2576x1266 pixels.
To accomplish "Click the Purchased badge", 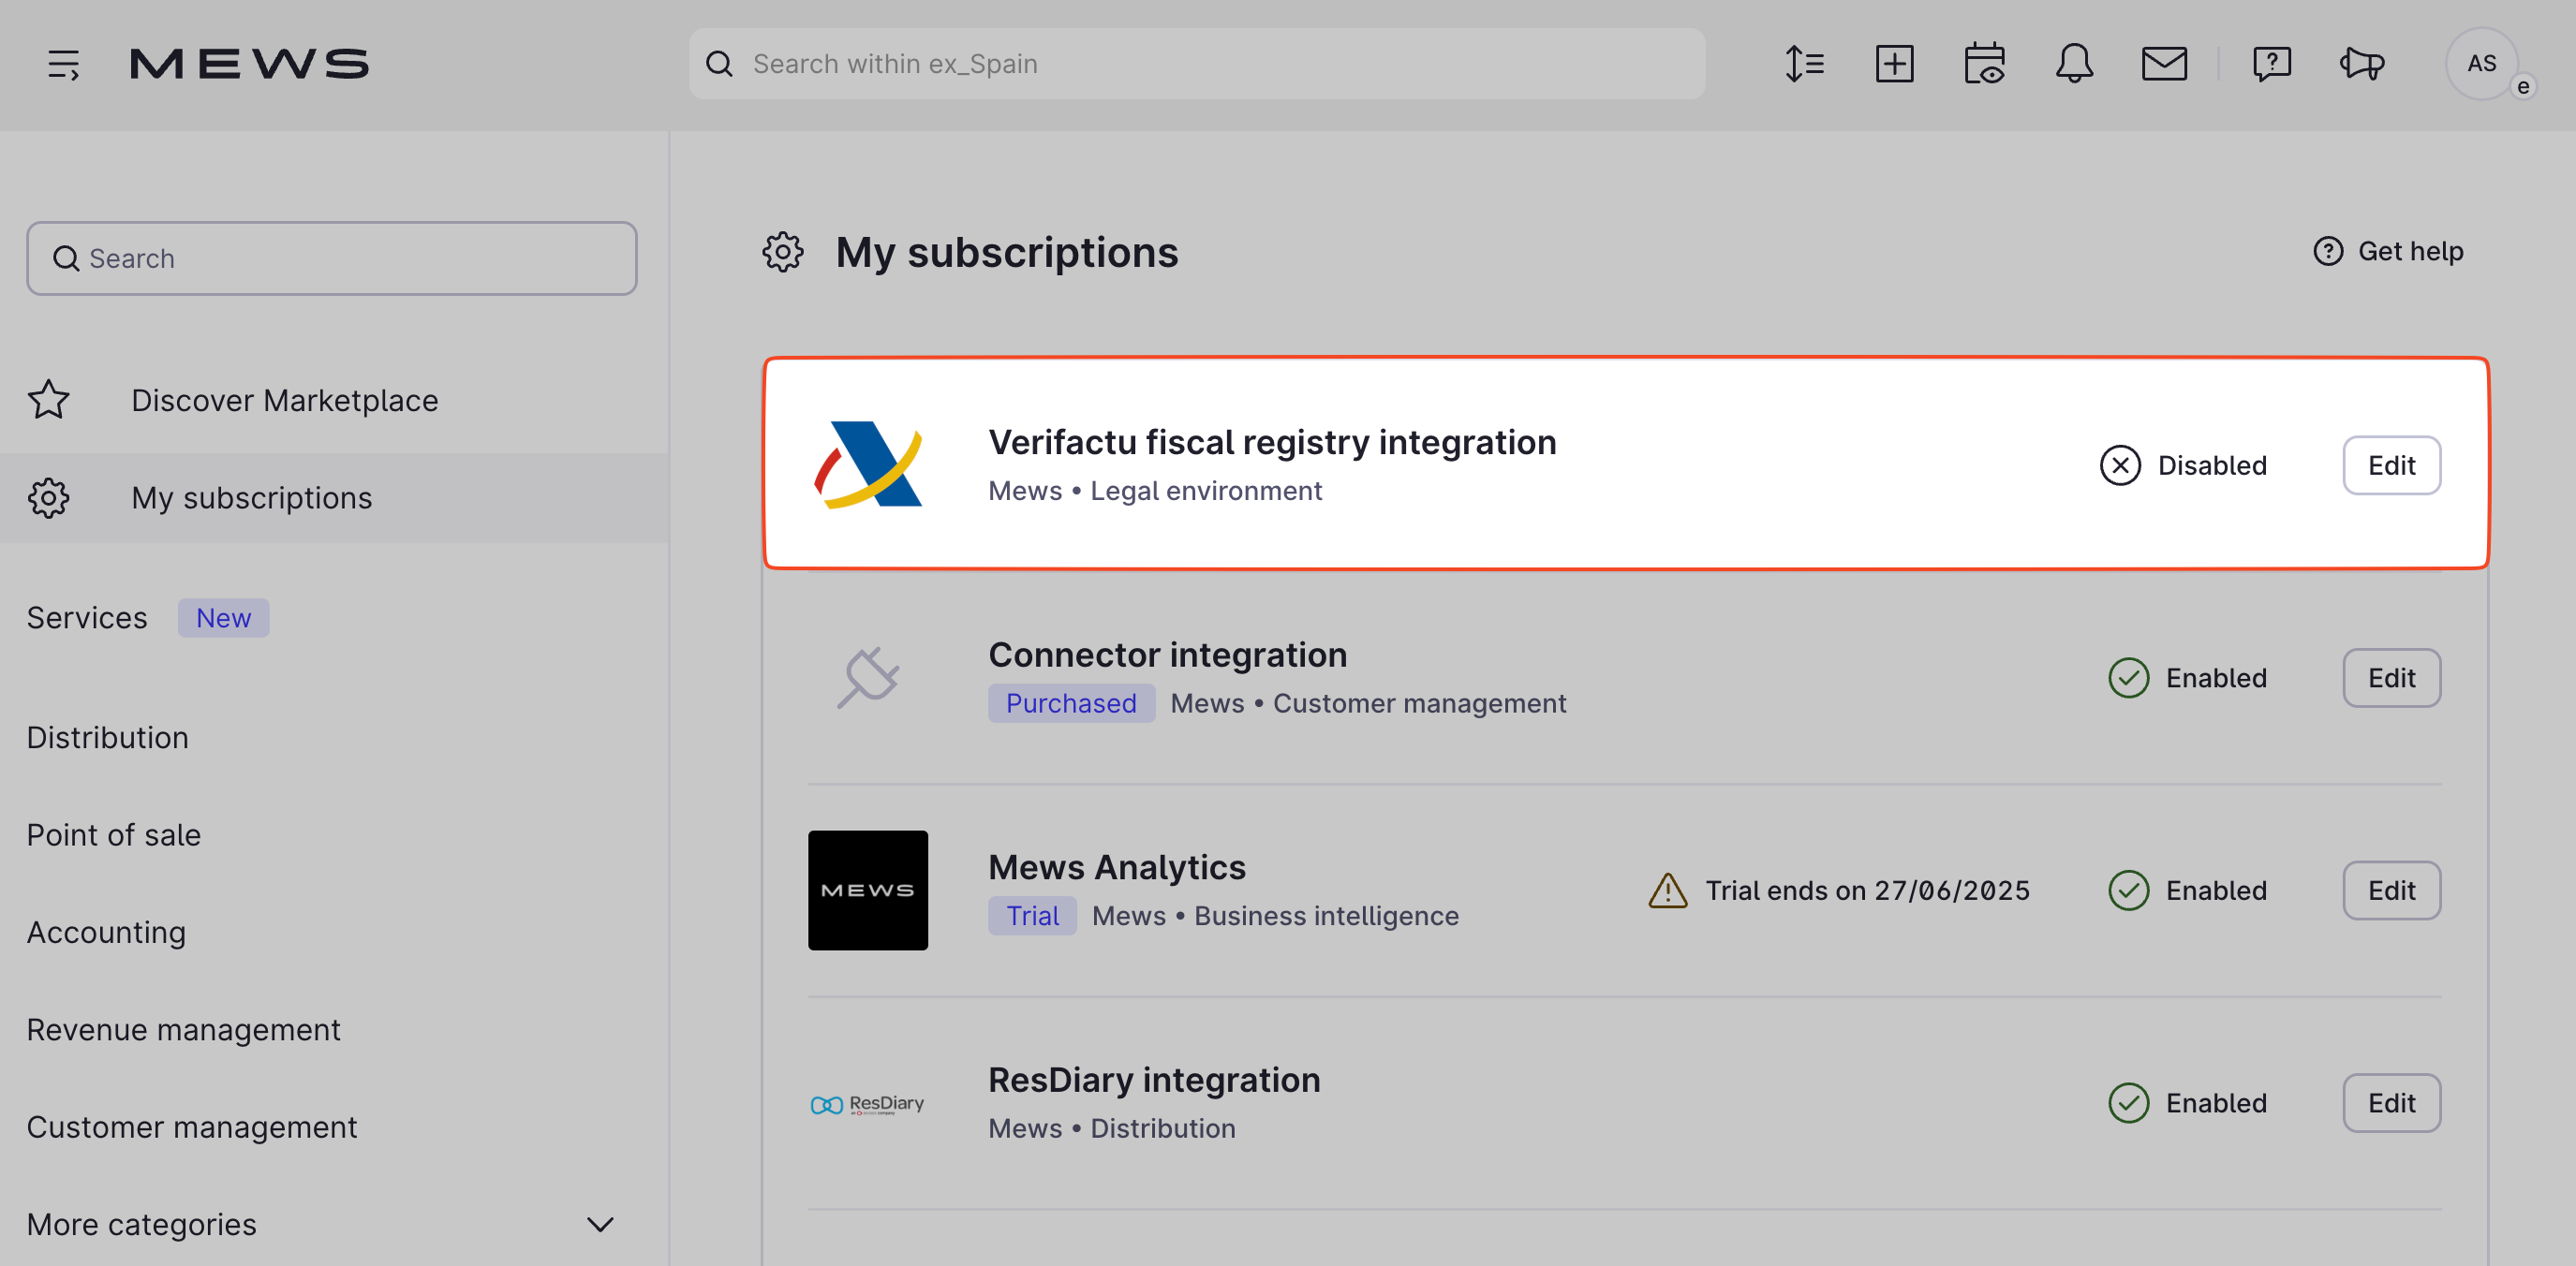I will pos(1071,703).
